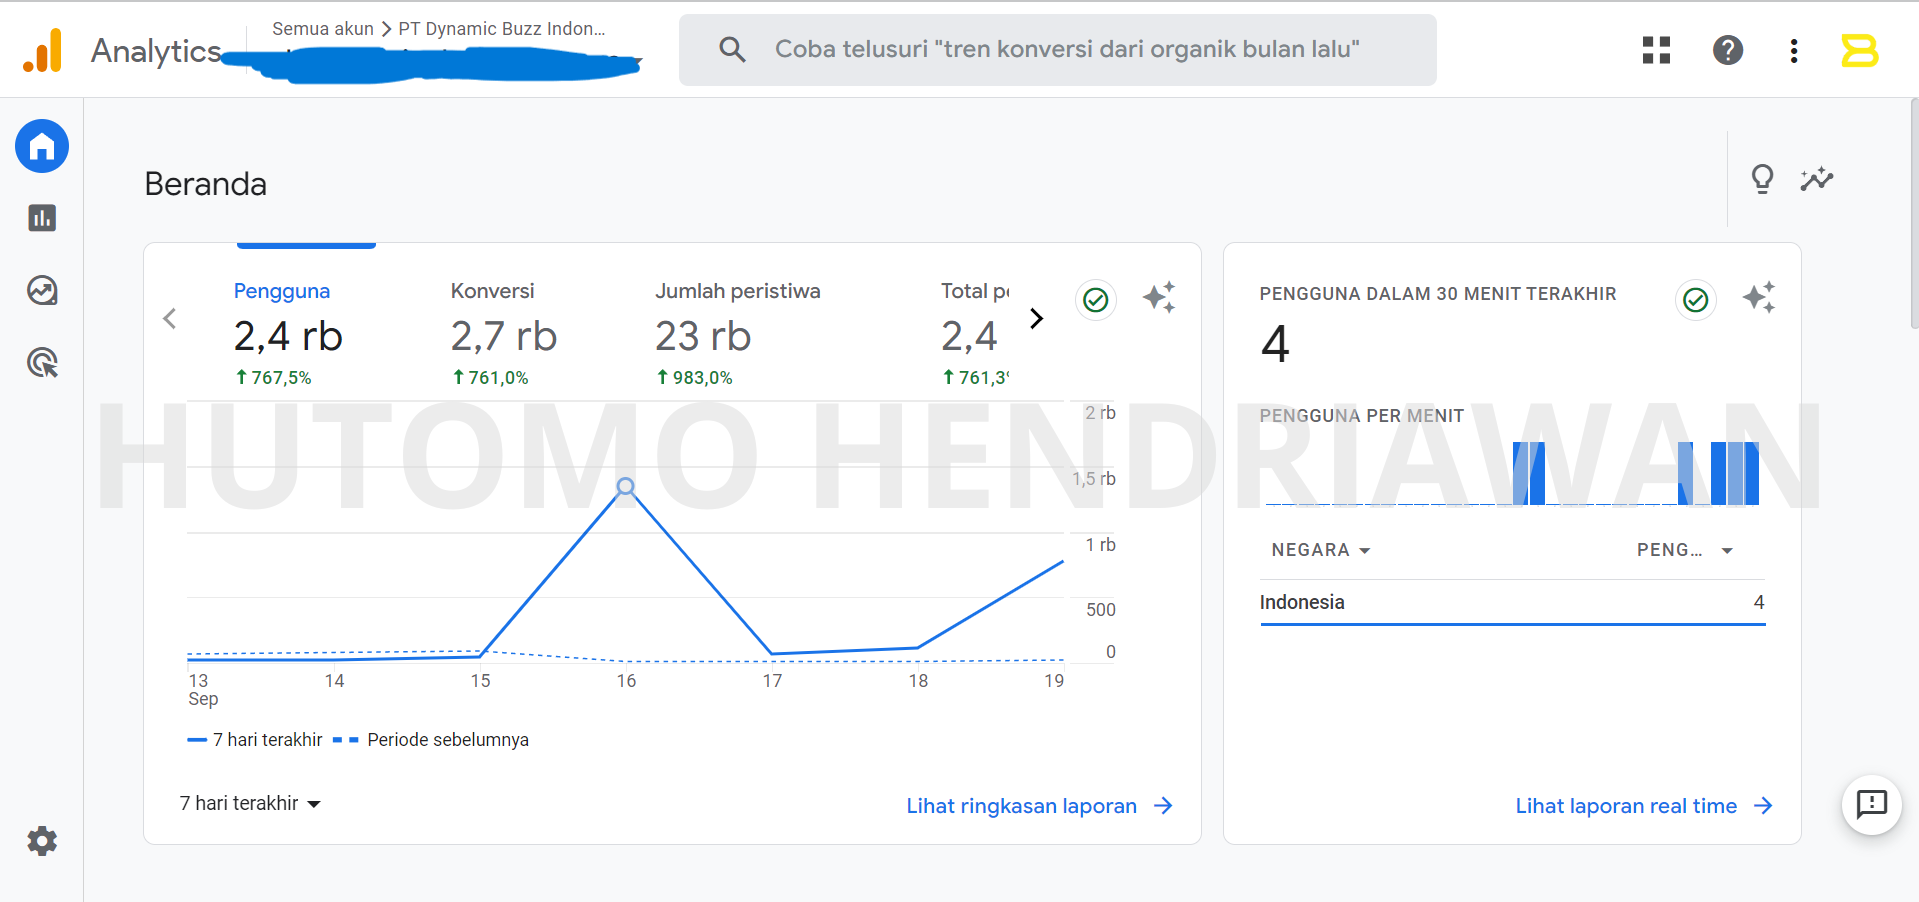
Task: Select the Konversi metric tab
Action: pos(504,333)
